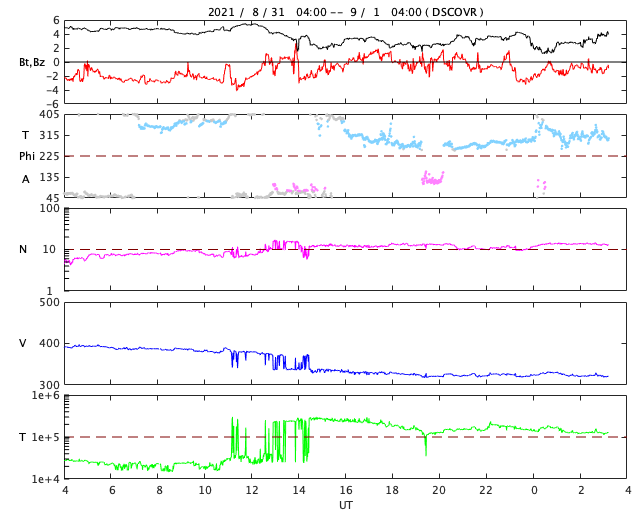Image resolution: width=640 pixels, height=512 pixels.
Task: Click the '12' hour label on UT axis
Action: (x=252, y=490)
